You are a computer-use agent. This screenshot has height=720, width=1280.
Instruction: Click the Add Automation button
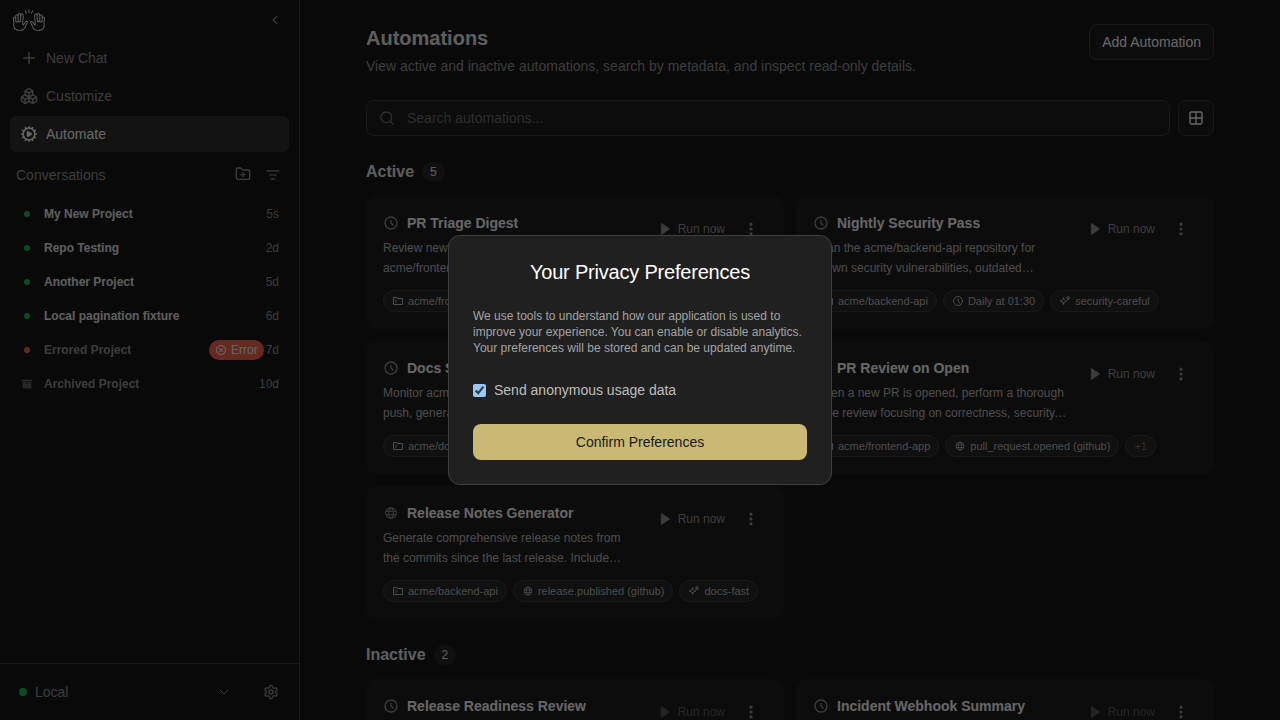[1151, 42]
